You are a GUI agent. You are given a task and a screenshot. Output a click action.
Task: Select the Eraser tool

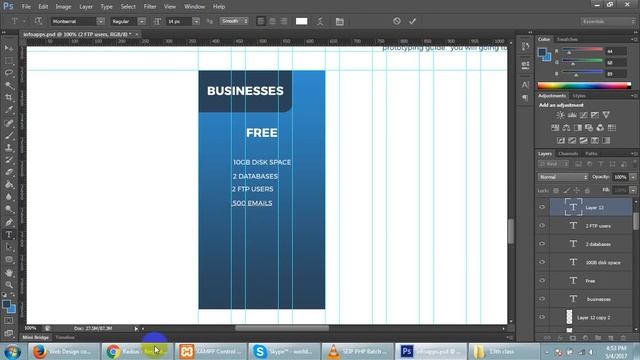(x=9, y=172)
